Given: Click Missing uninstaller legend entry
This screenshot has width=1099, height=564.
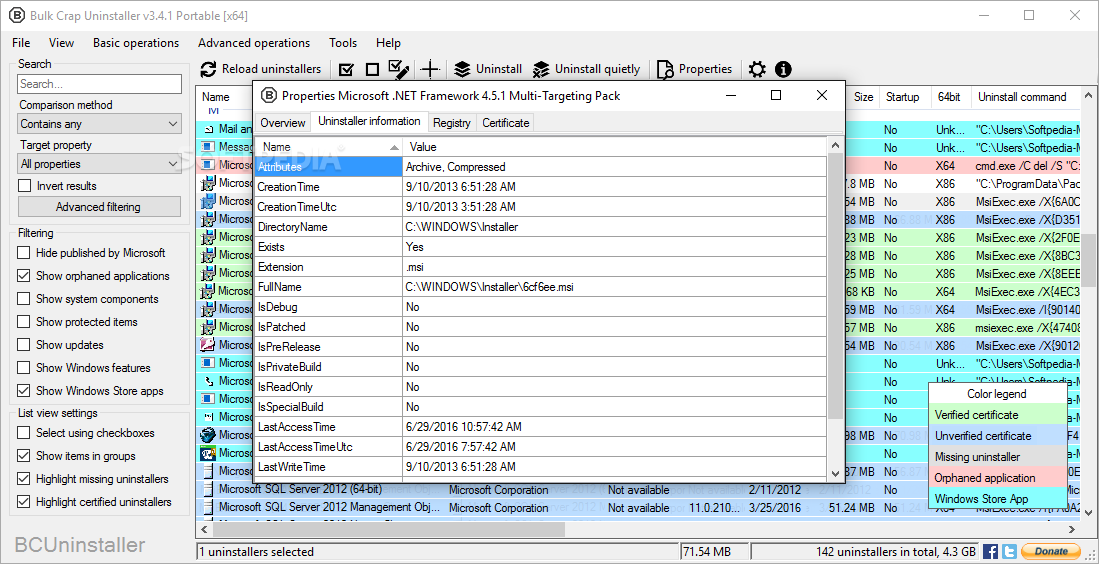Looking at the screenshot, I should (997, 457).
